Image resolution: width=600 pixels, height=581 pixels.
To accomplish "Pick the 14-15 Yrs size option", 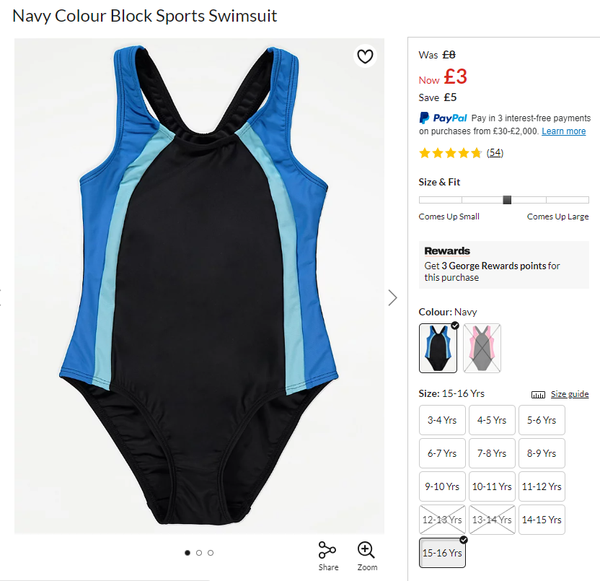I will [542, 520].
